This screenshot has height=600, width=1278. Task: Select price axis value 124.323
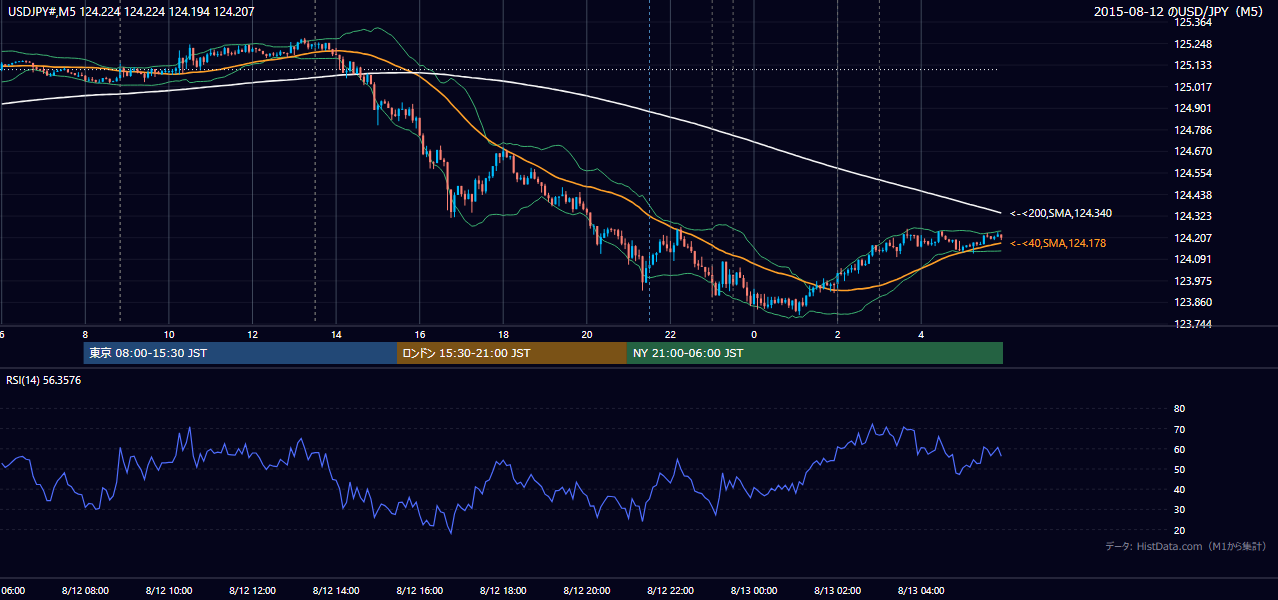(x=1192, y=216)
